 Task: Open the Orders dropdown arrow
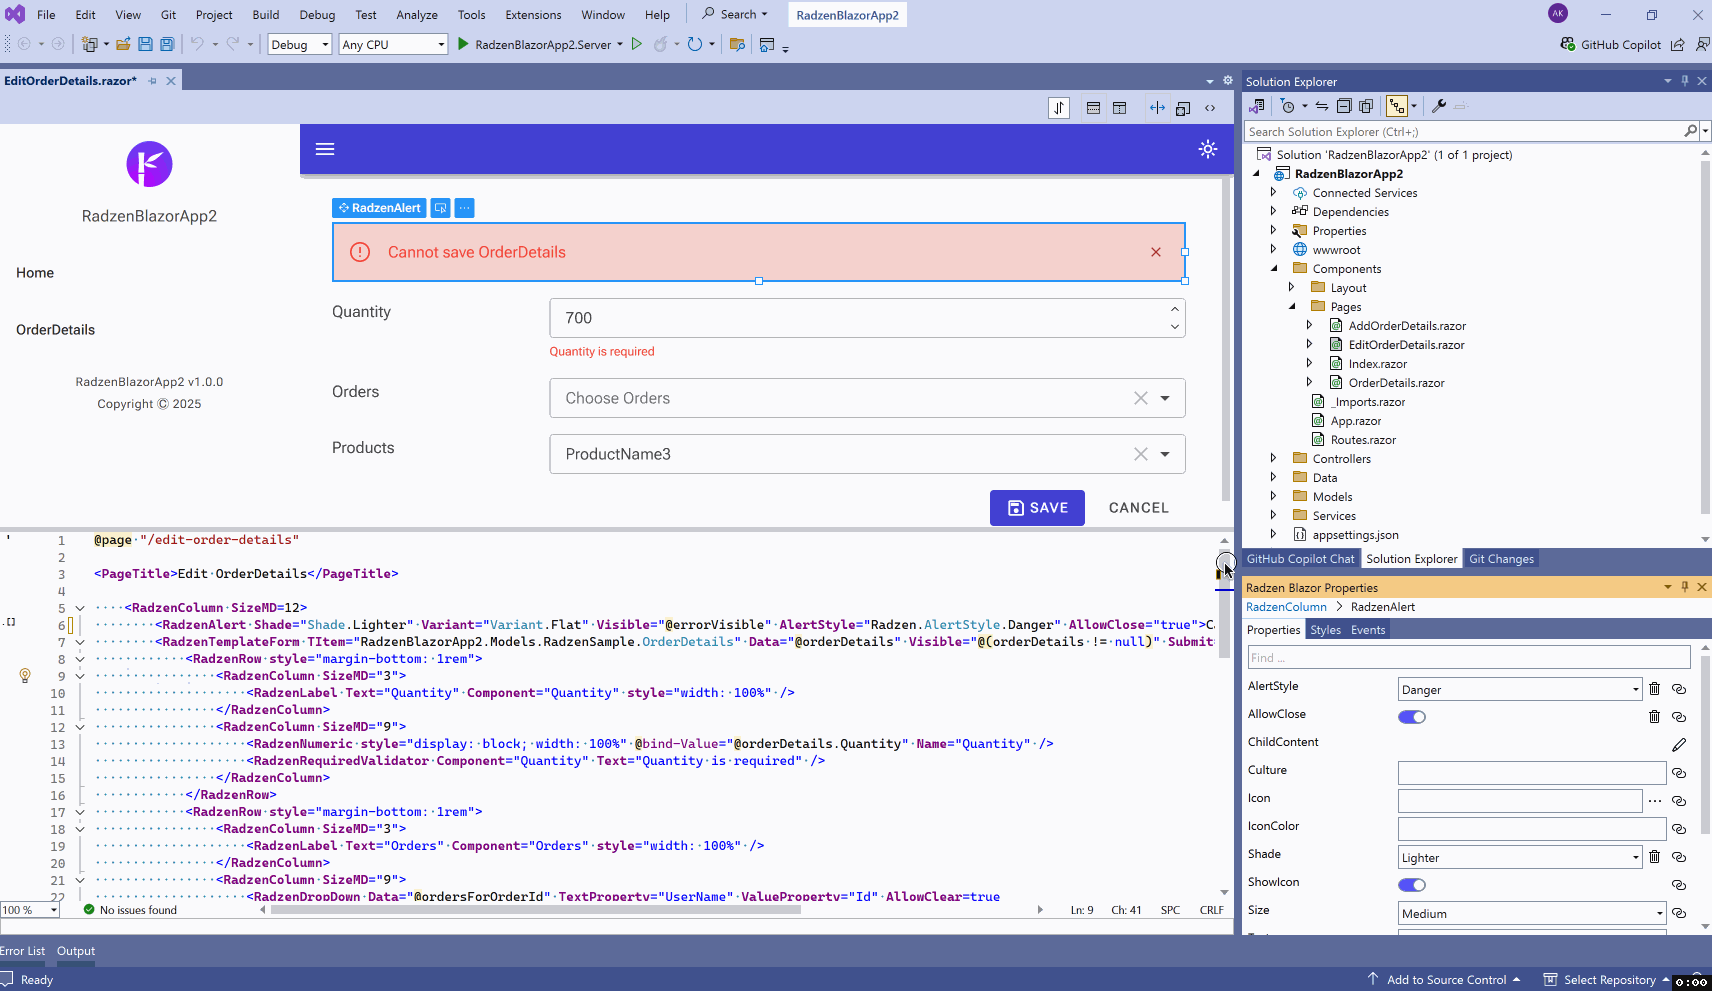[1165, 398]
